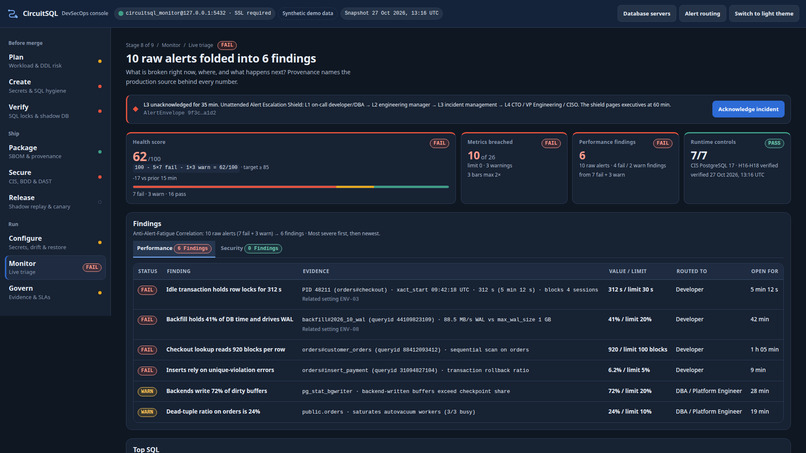The image size is (806, 453).
Task: Open the Performance findings card
Action: (x=626, y=168)
